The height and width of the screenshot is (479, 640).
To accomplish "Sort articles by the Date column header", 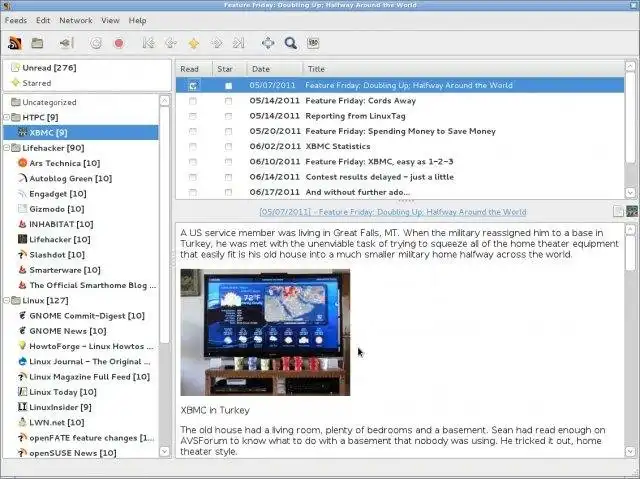I will click(275, 69).
